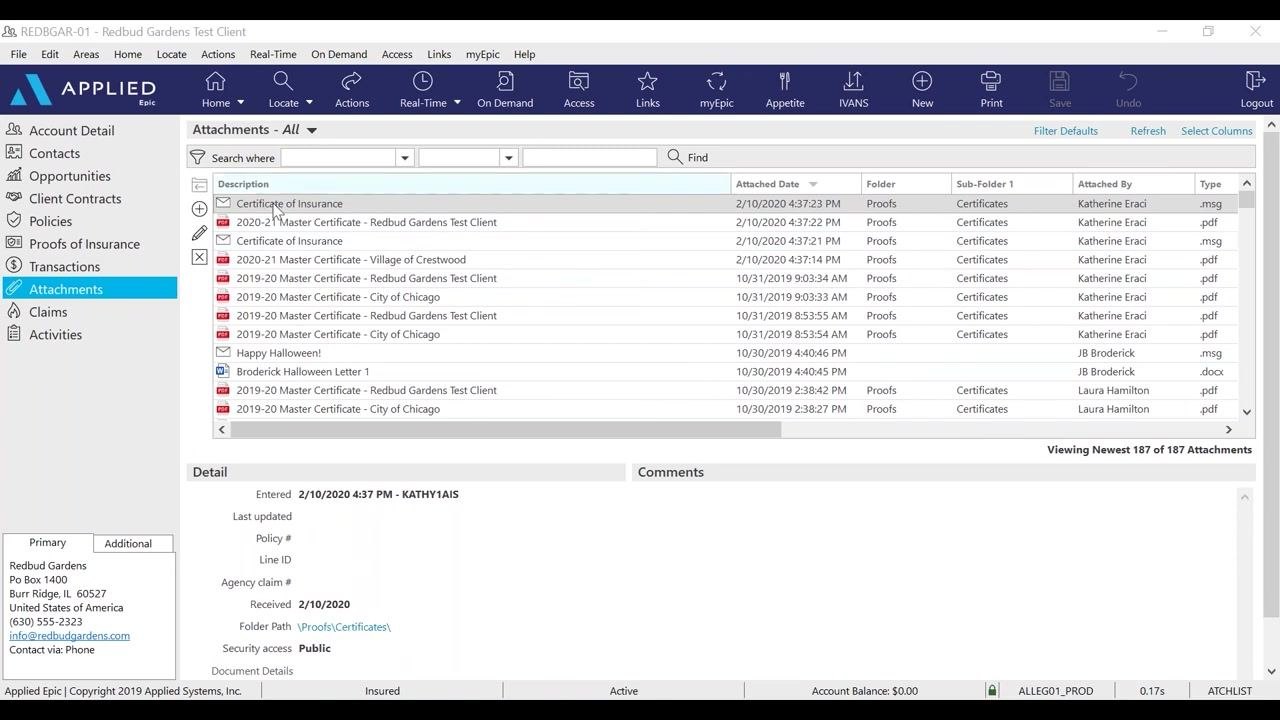Click the New plus toolbar icon
1280x720 pixels.
click(922, 82)
